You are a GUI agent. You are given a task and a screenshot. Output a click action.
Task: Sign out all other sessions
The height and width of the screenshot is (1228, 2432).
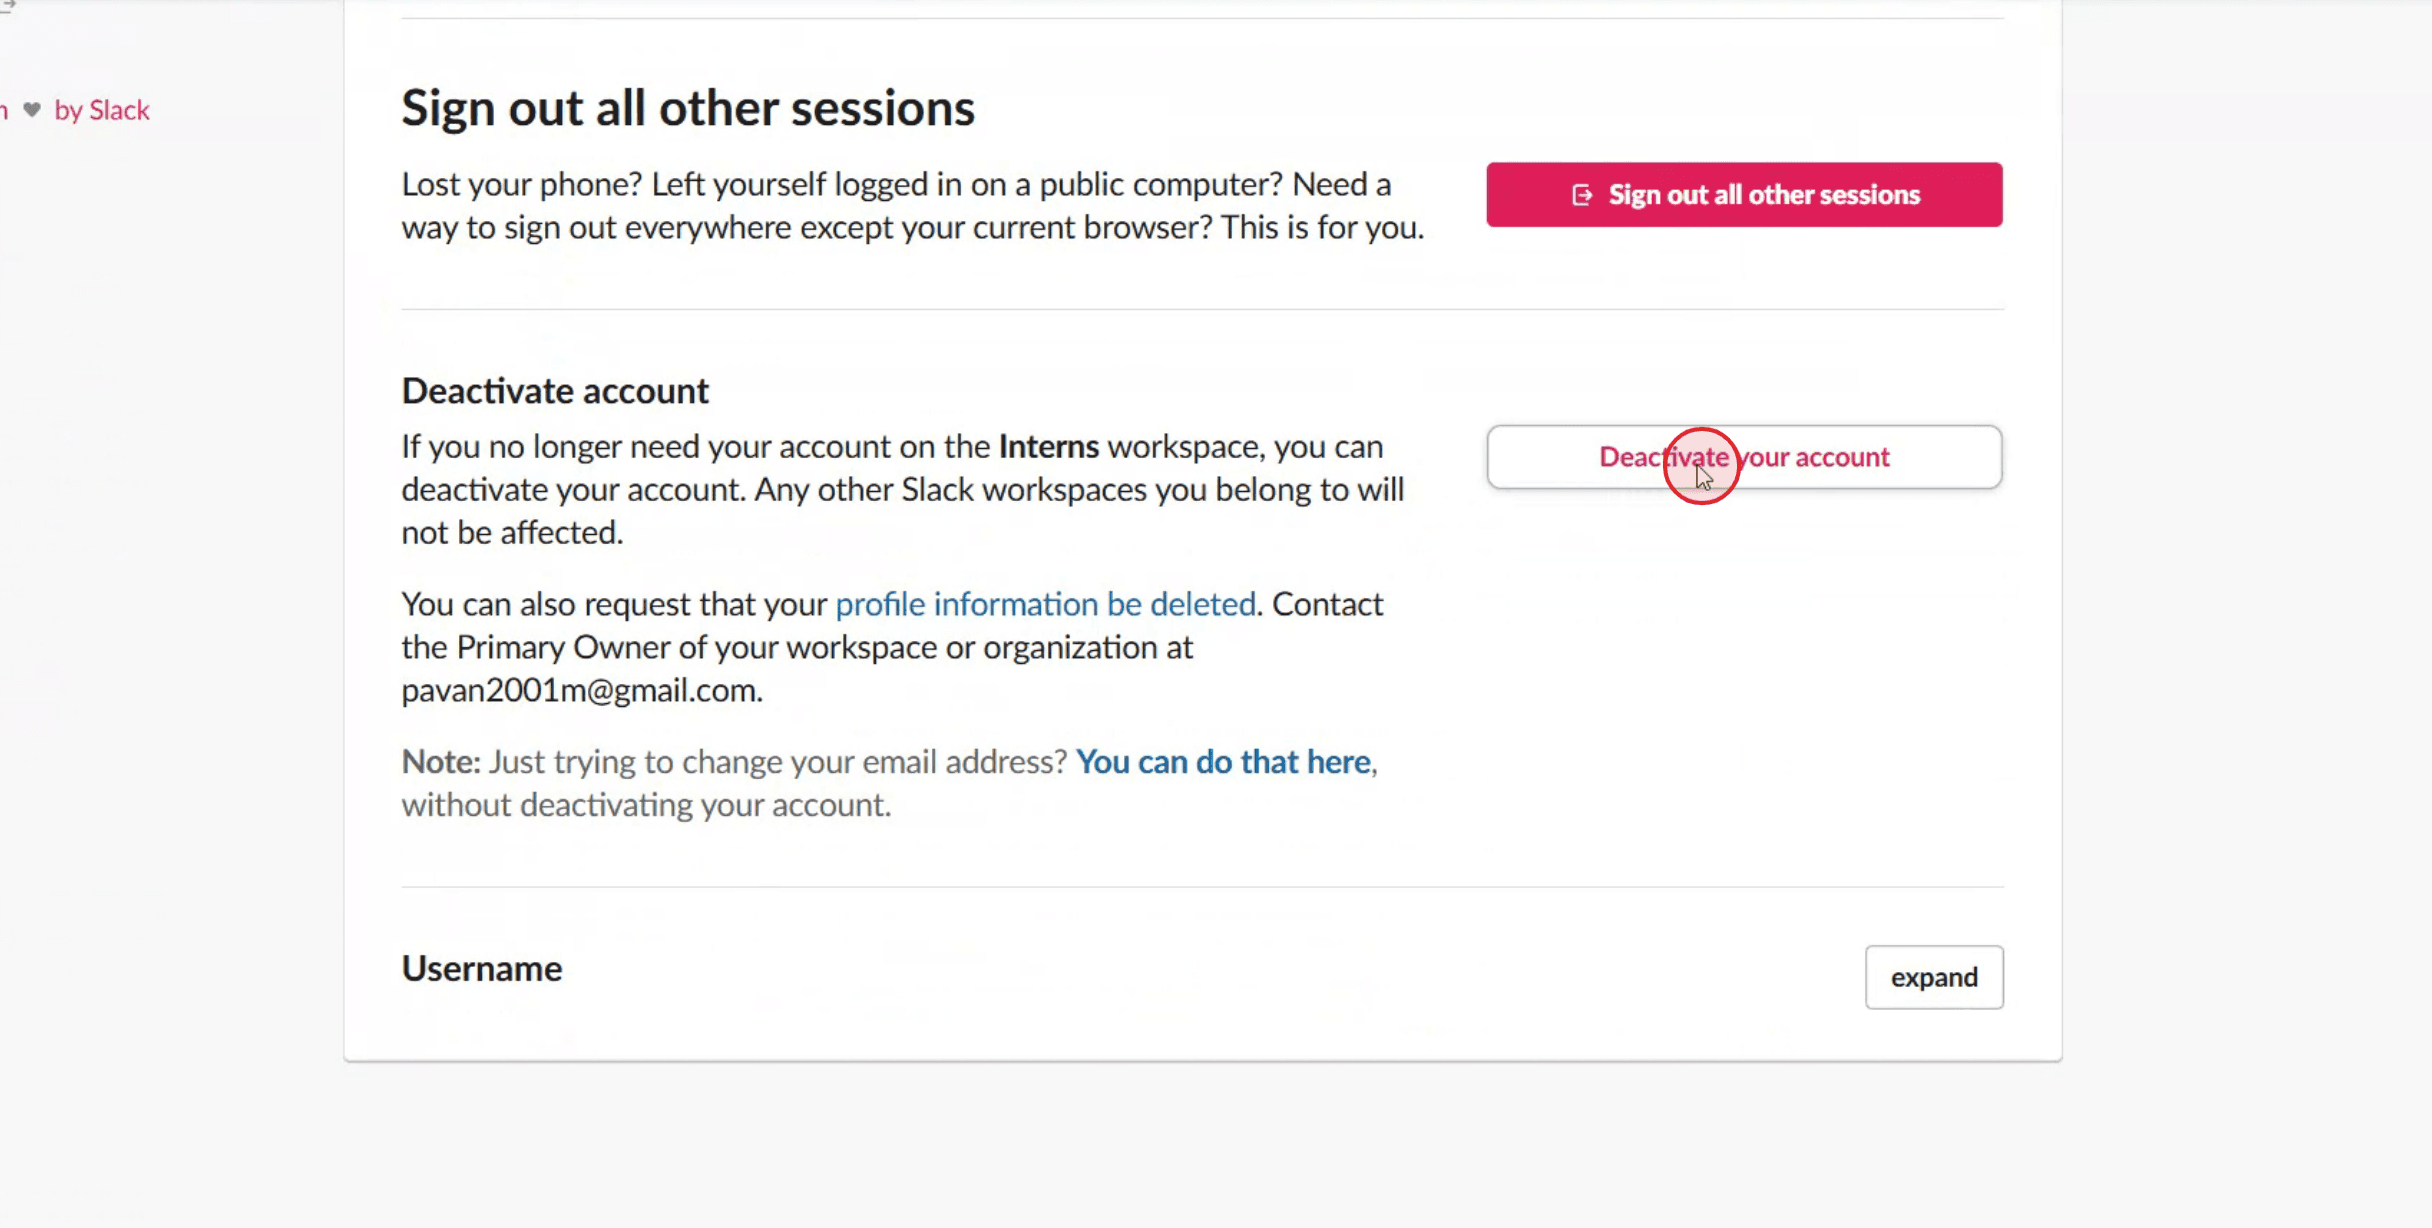pyautogui.click(x=1744, y=194)
